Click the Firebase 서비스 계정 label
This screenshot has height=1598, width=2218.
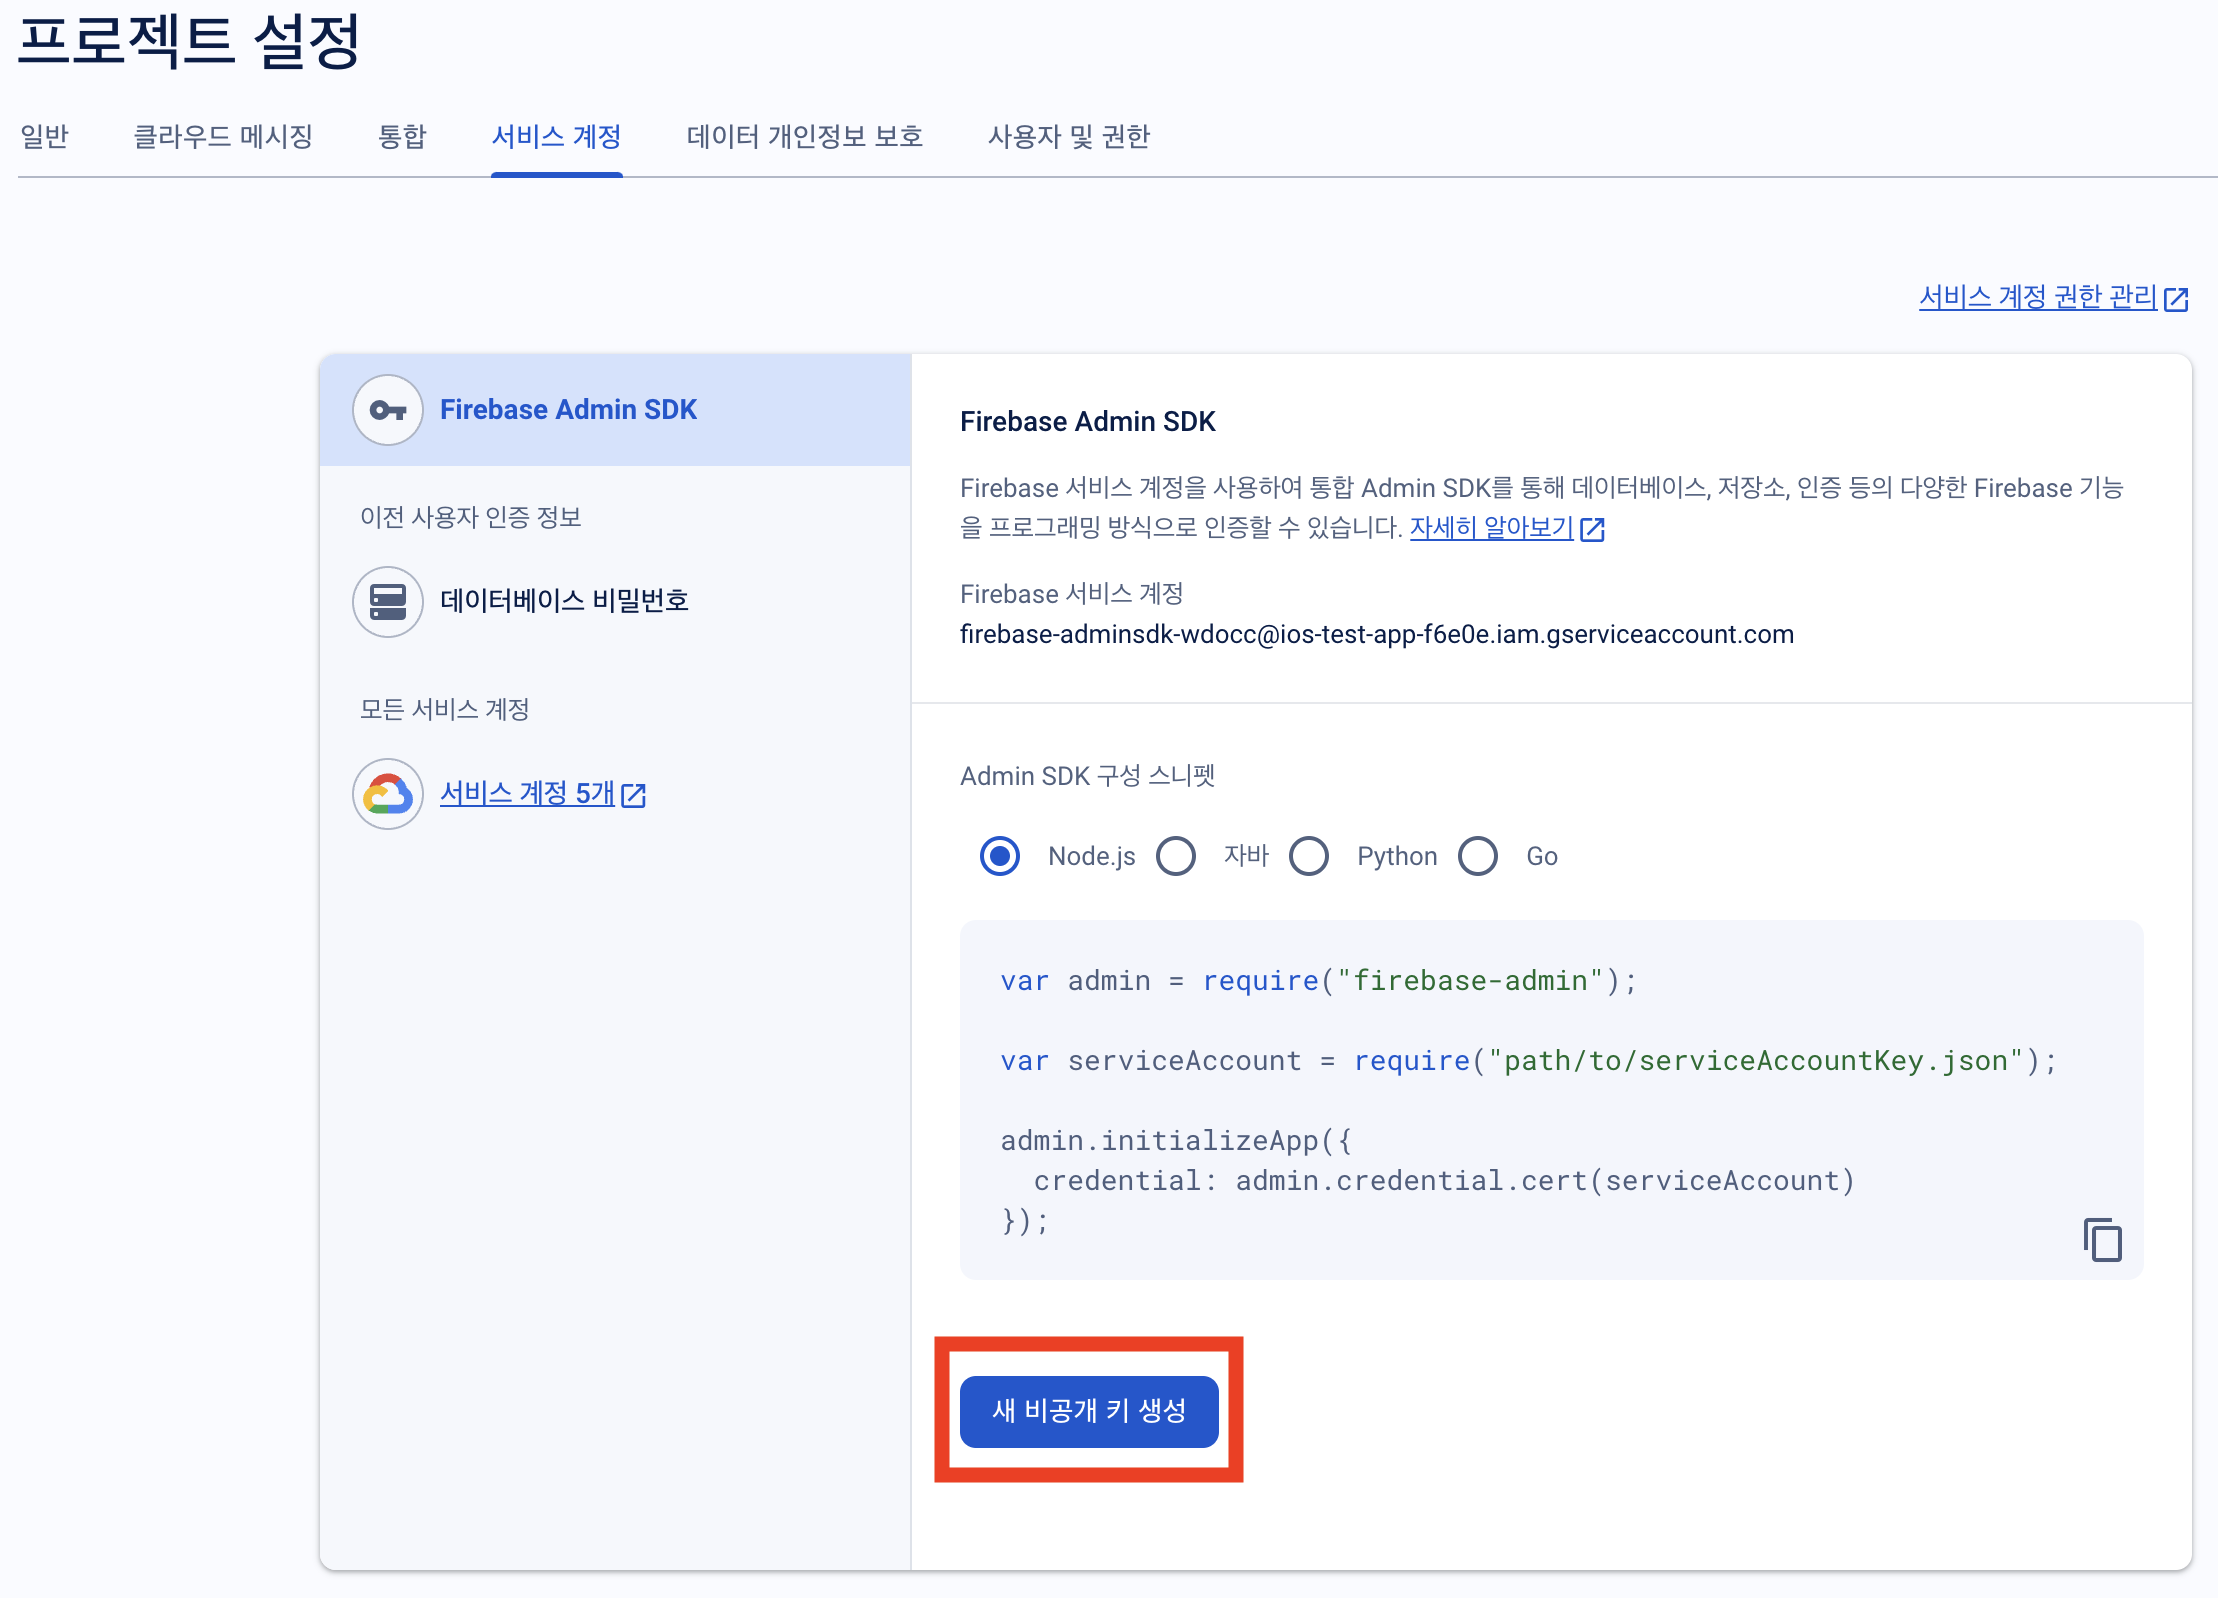pyautogui.click(x=1072, y=593)
